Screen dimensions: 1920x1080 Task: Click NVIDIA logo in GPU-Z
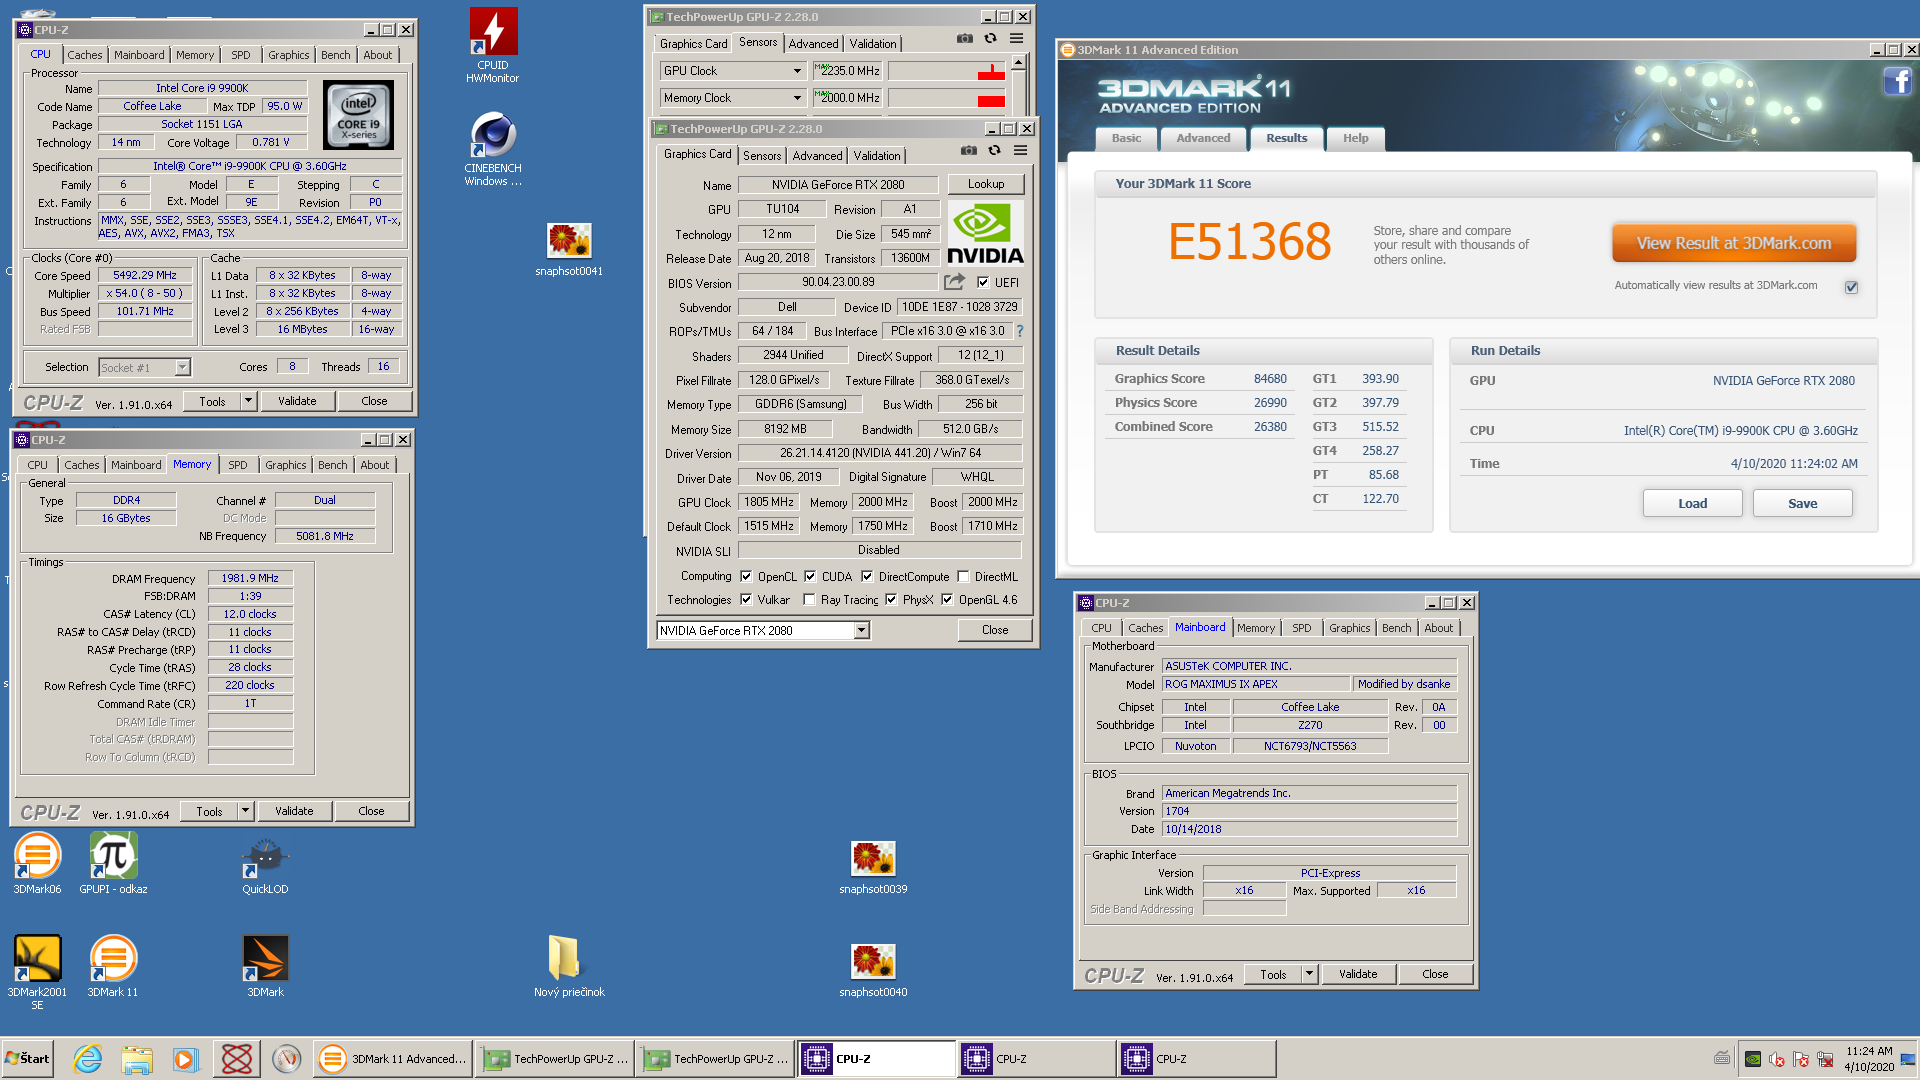985,233
